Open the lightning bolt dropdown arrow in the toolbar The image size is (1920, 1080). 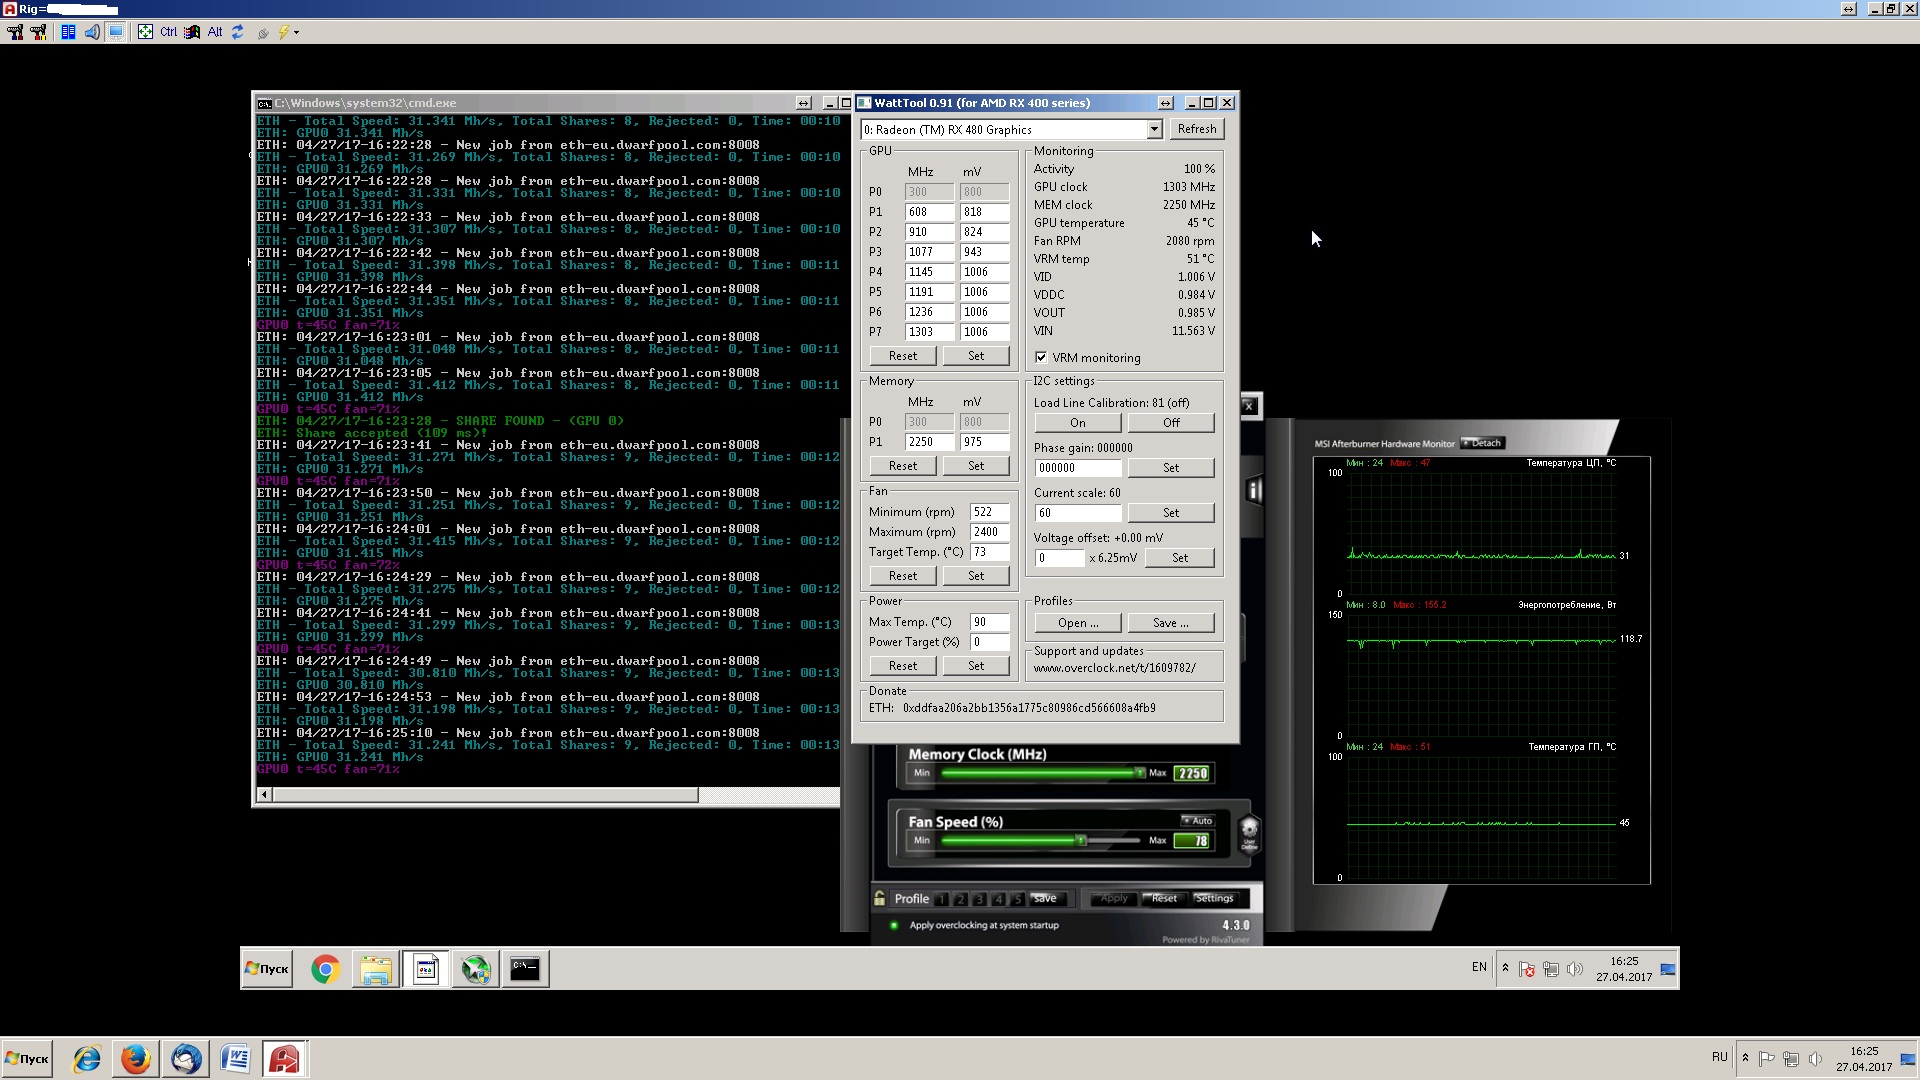click(296, 33)
